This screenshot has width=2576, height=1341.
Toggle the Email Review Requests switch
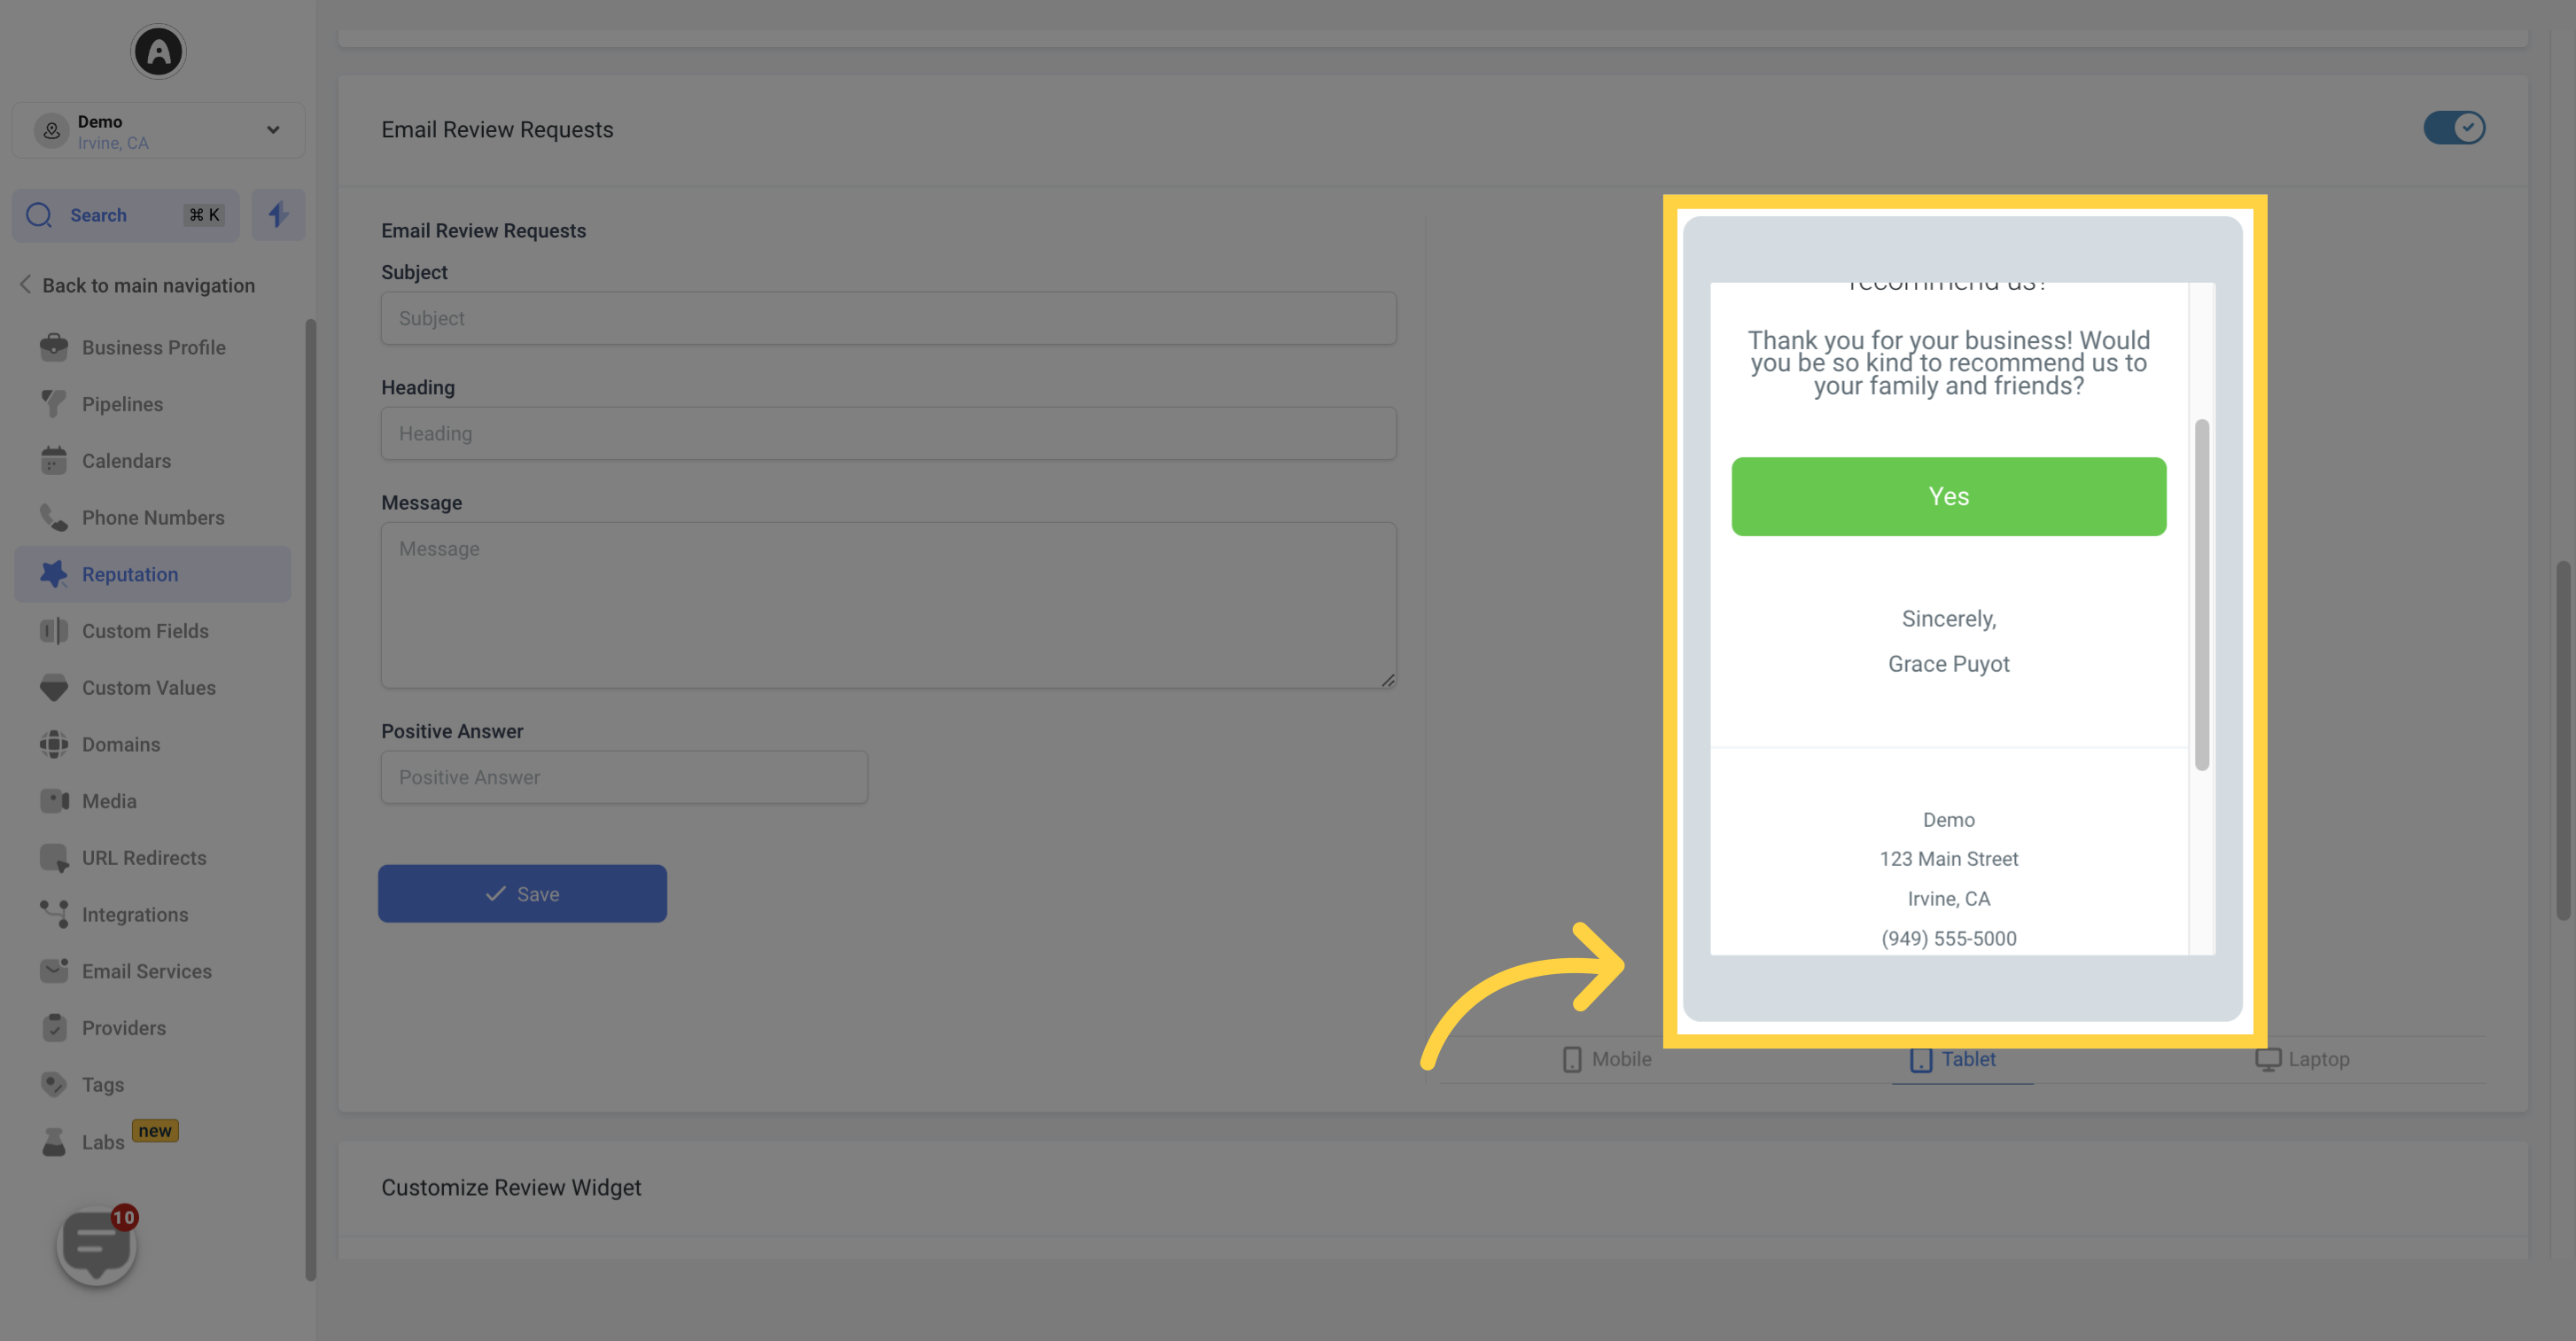pyautogui.click(x=2455, y=128)
